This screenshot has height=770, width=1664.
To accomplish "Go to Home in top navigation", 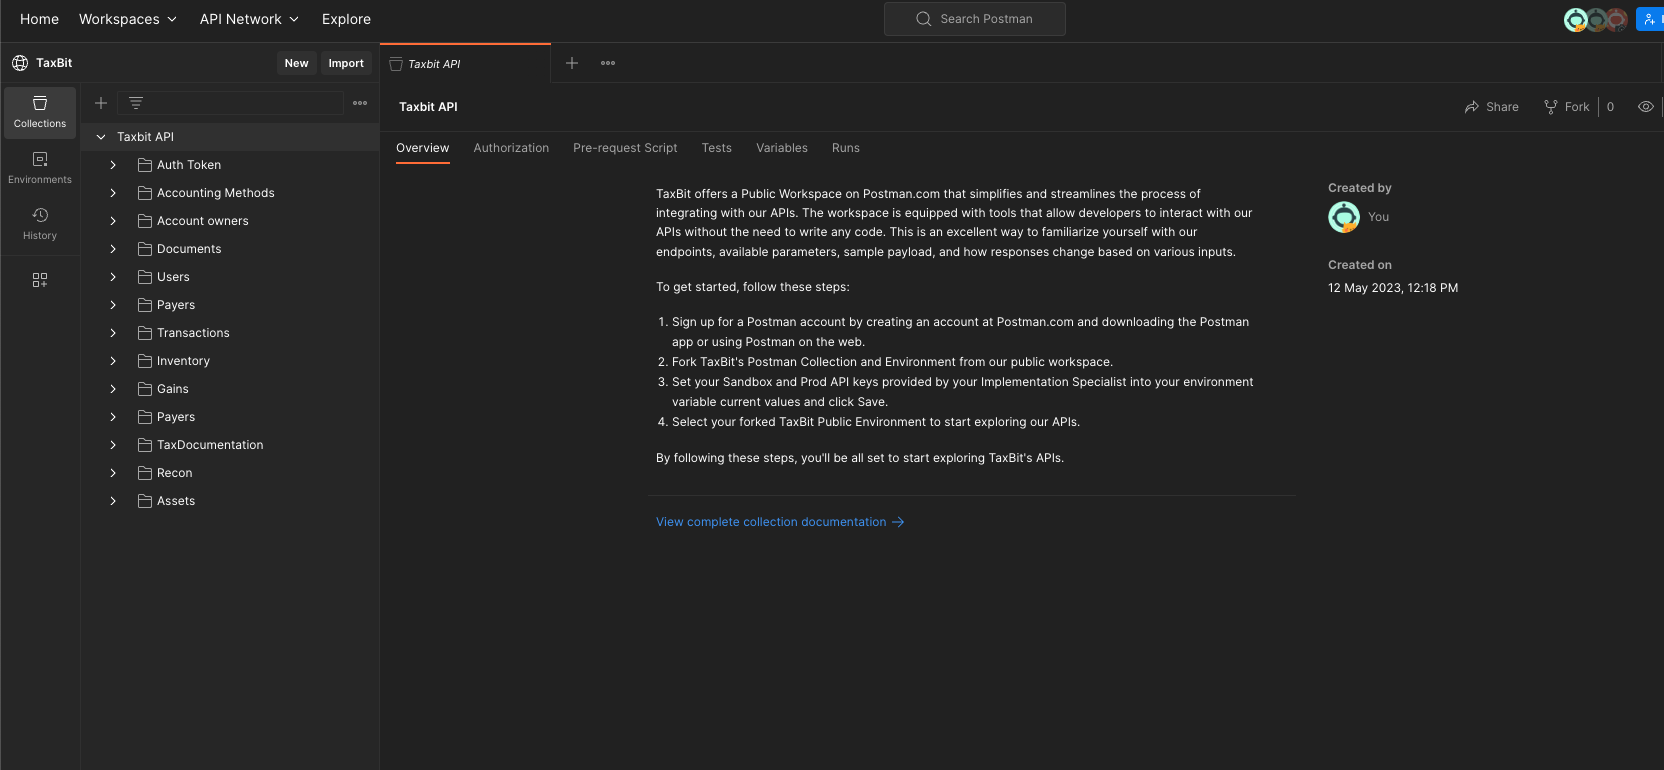I will [x=40, y=19].
